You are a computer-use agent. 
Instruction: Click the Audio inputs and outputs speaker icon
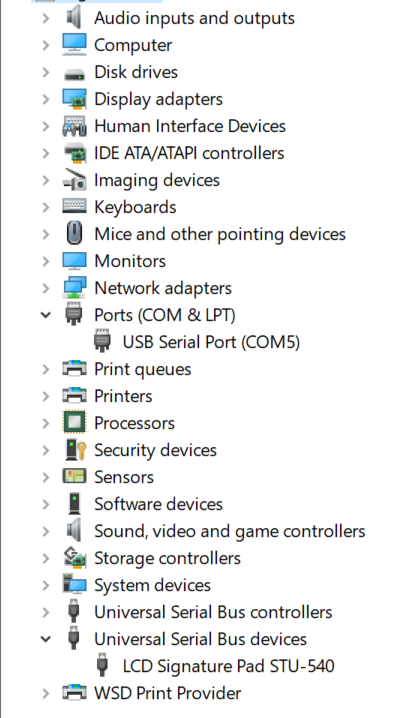74,18
